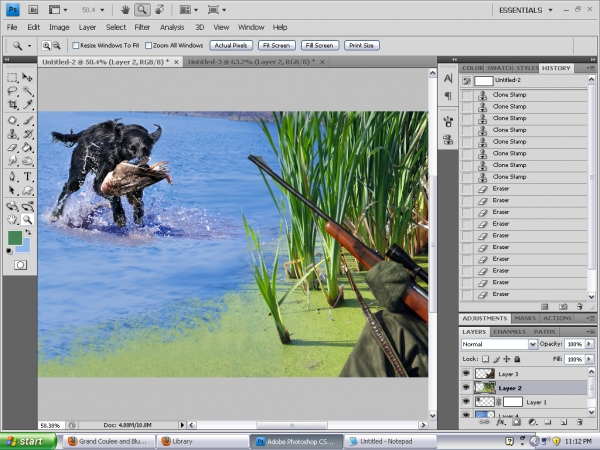Select the Zoom tool in toolbox
The image size is (600, 450).
tap(27, 219)
